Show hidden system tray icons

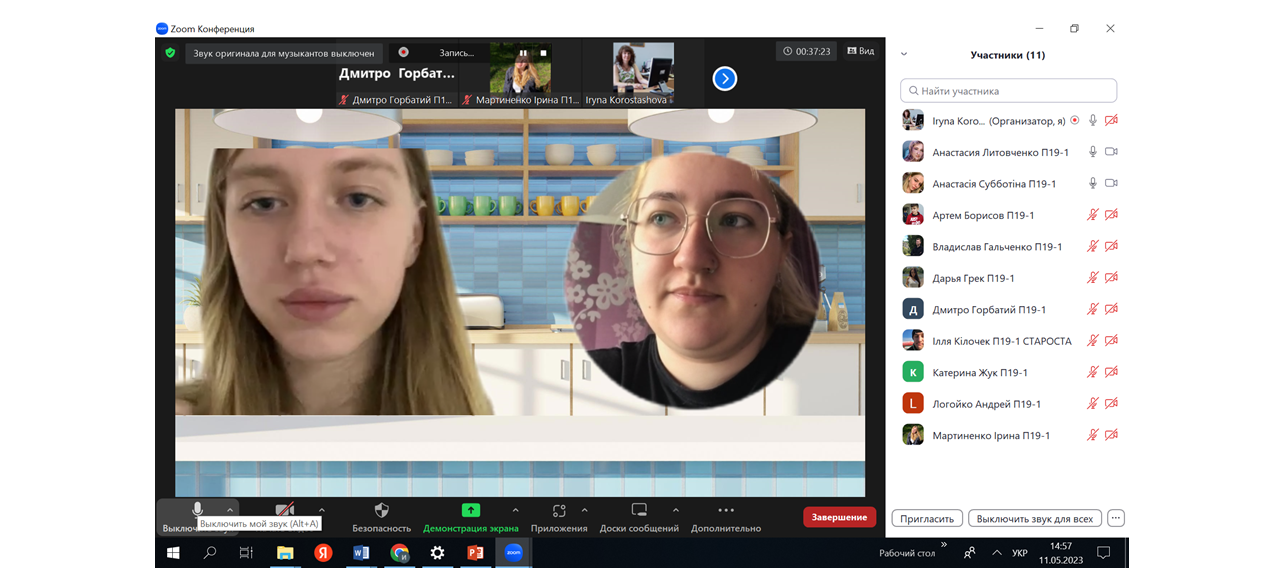pyautogui.click(x=996, y=552)
